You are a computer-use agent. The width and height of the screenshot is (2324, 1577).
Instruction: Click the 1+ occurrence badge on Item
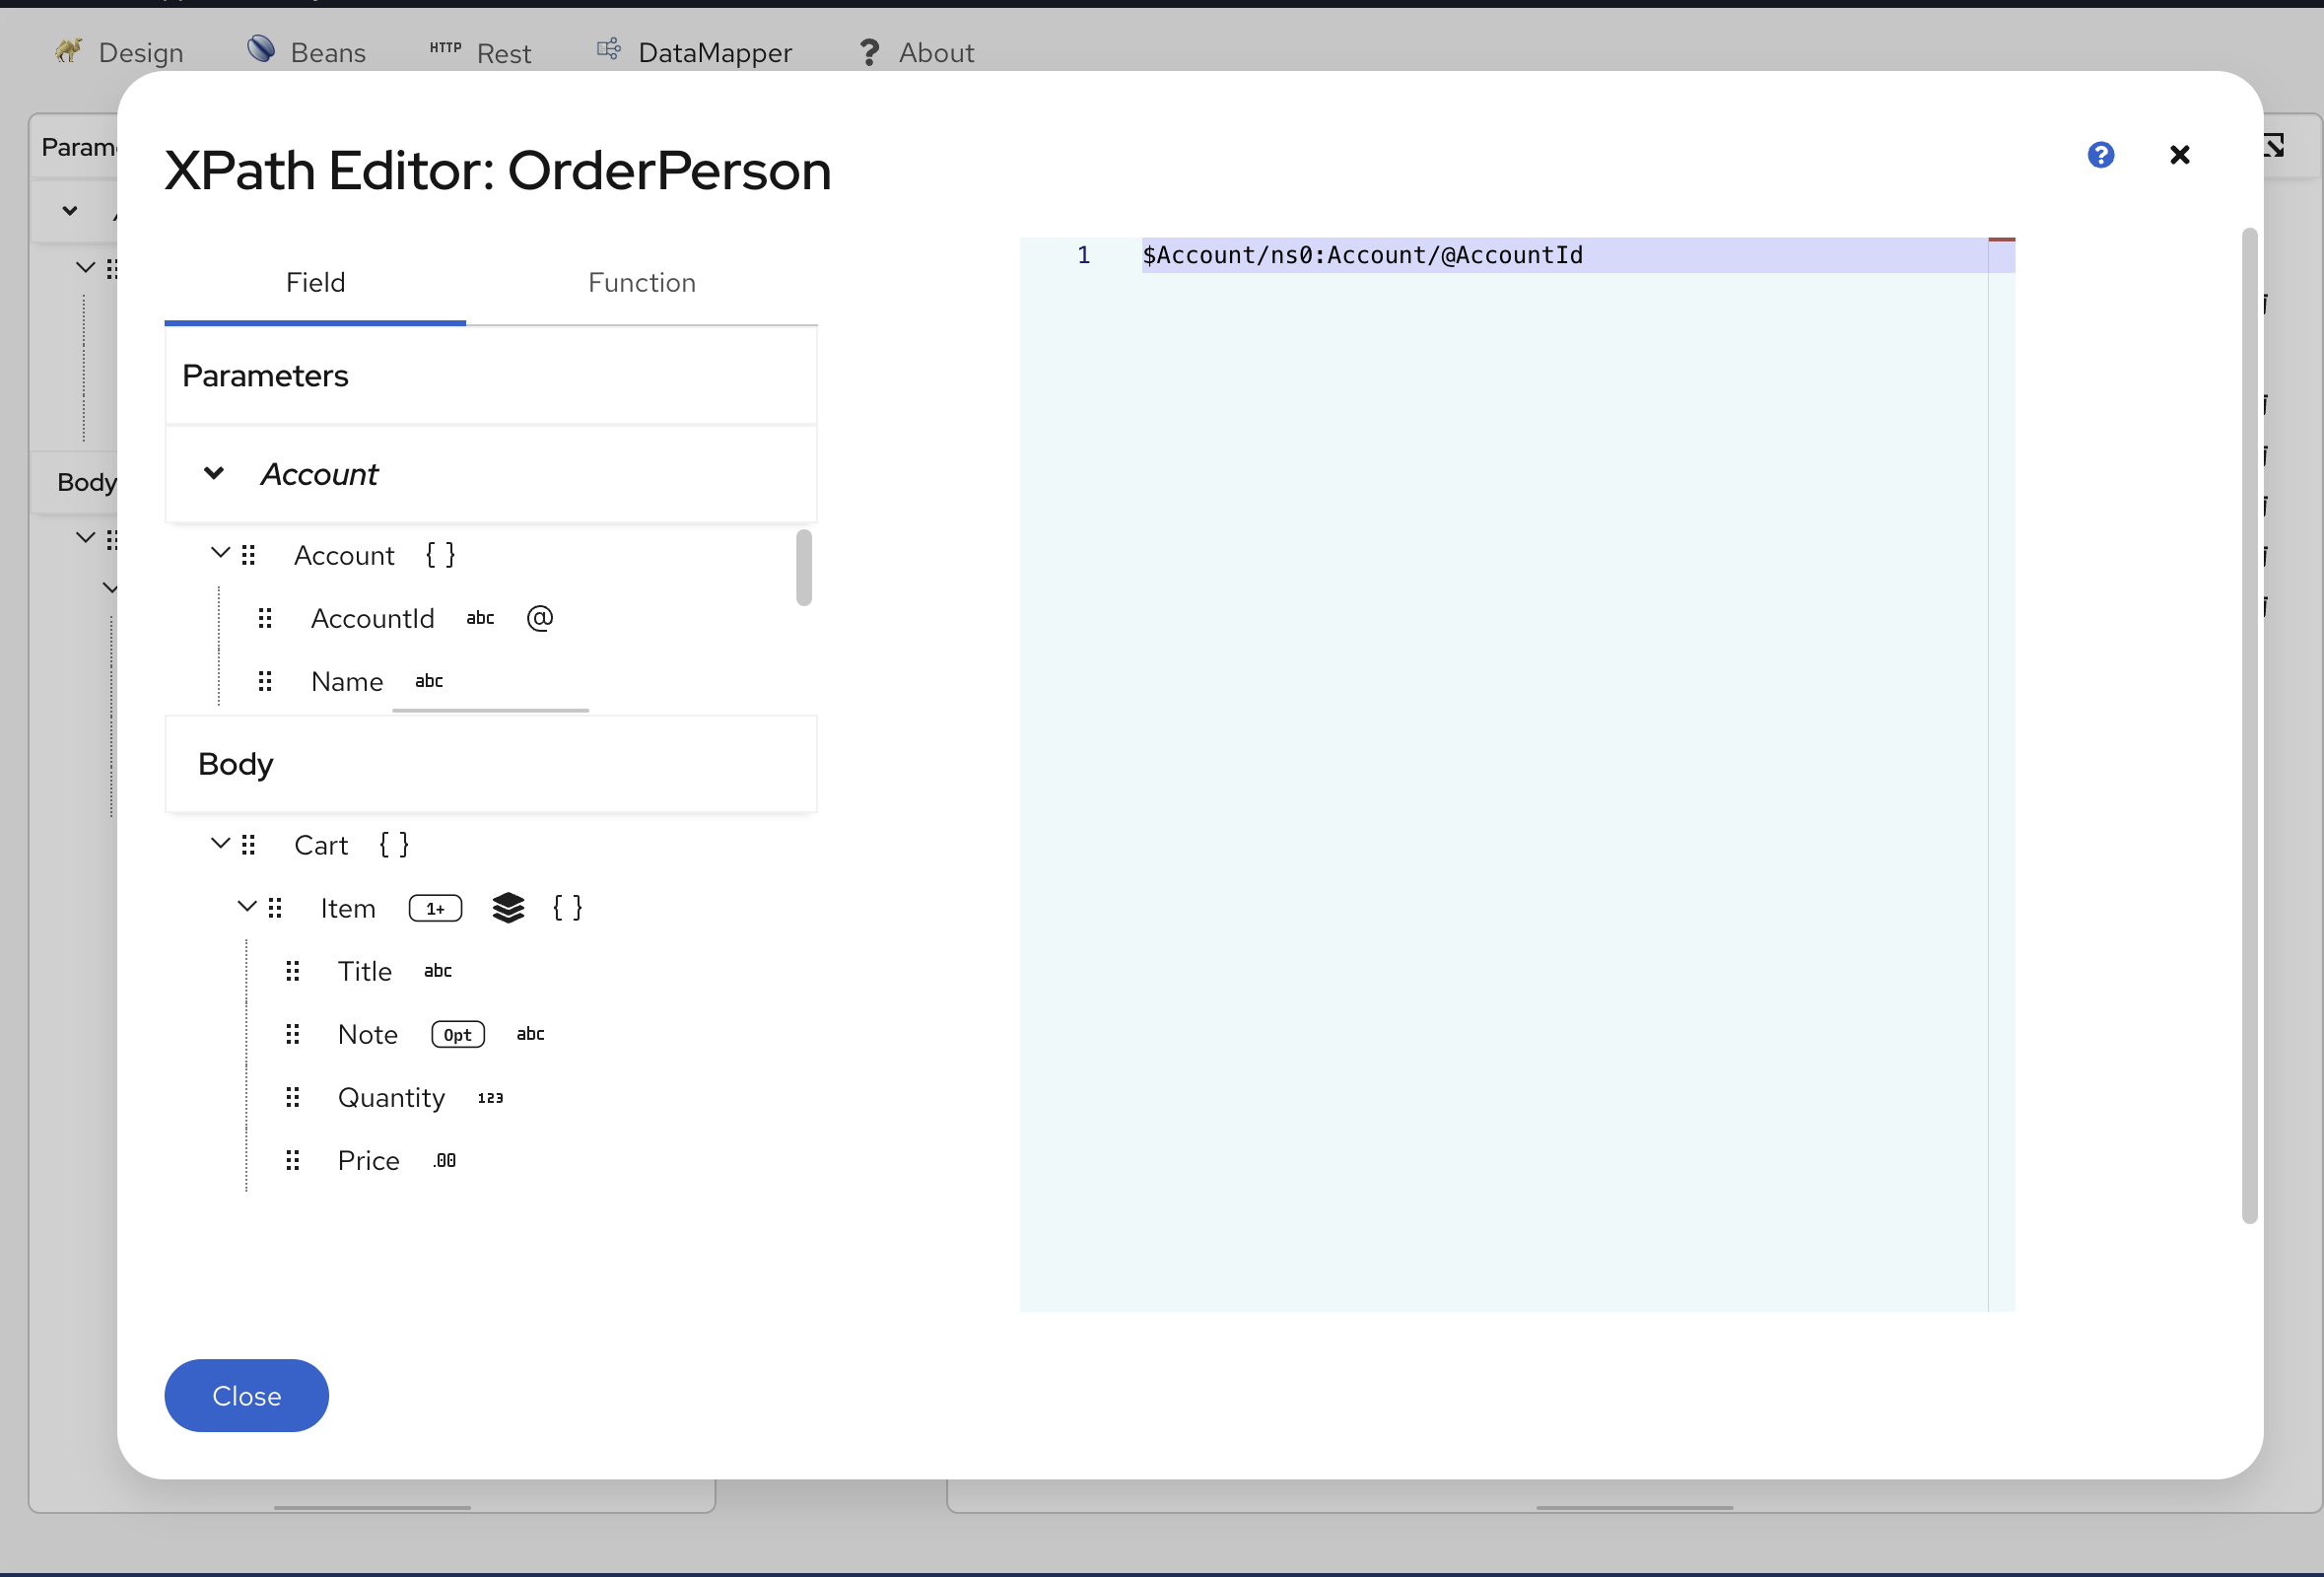[435, 908]
